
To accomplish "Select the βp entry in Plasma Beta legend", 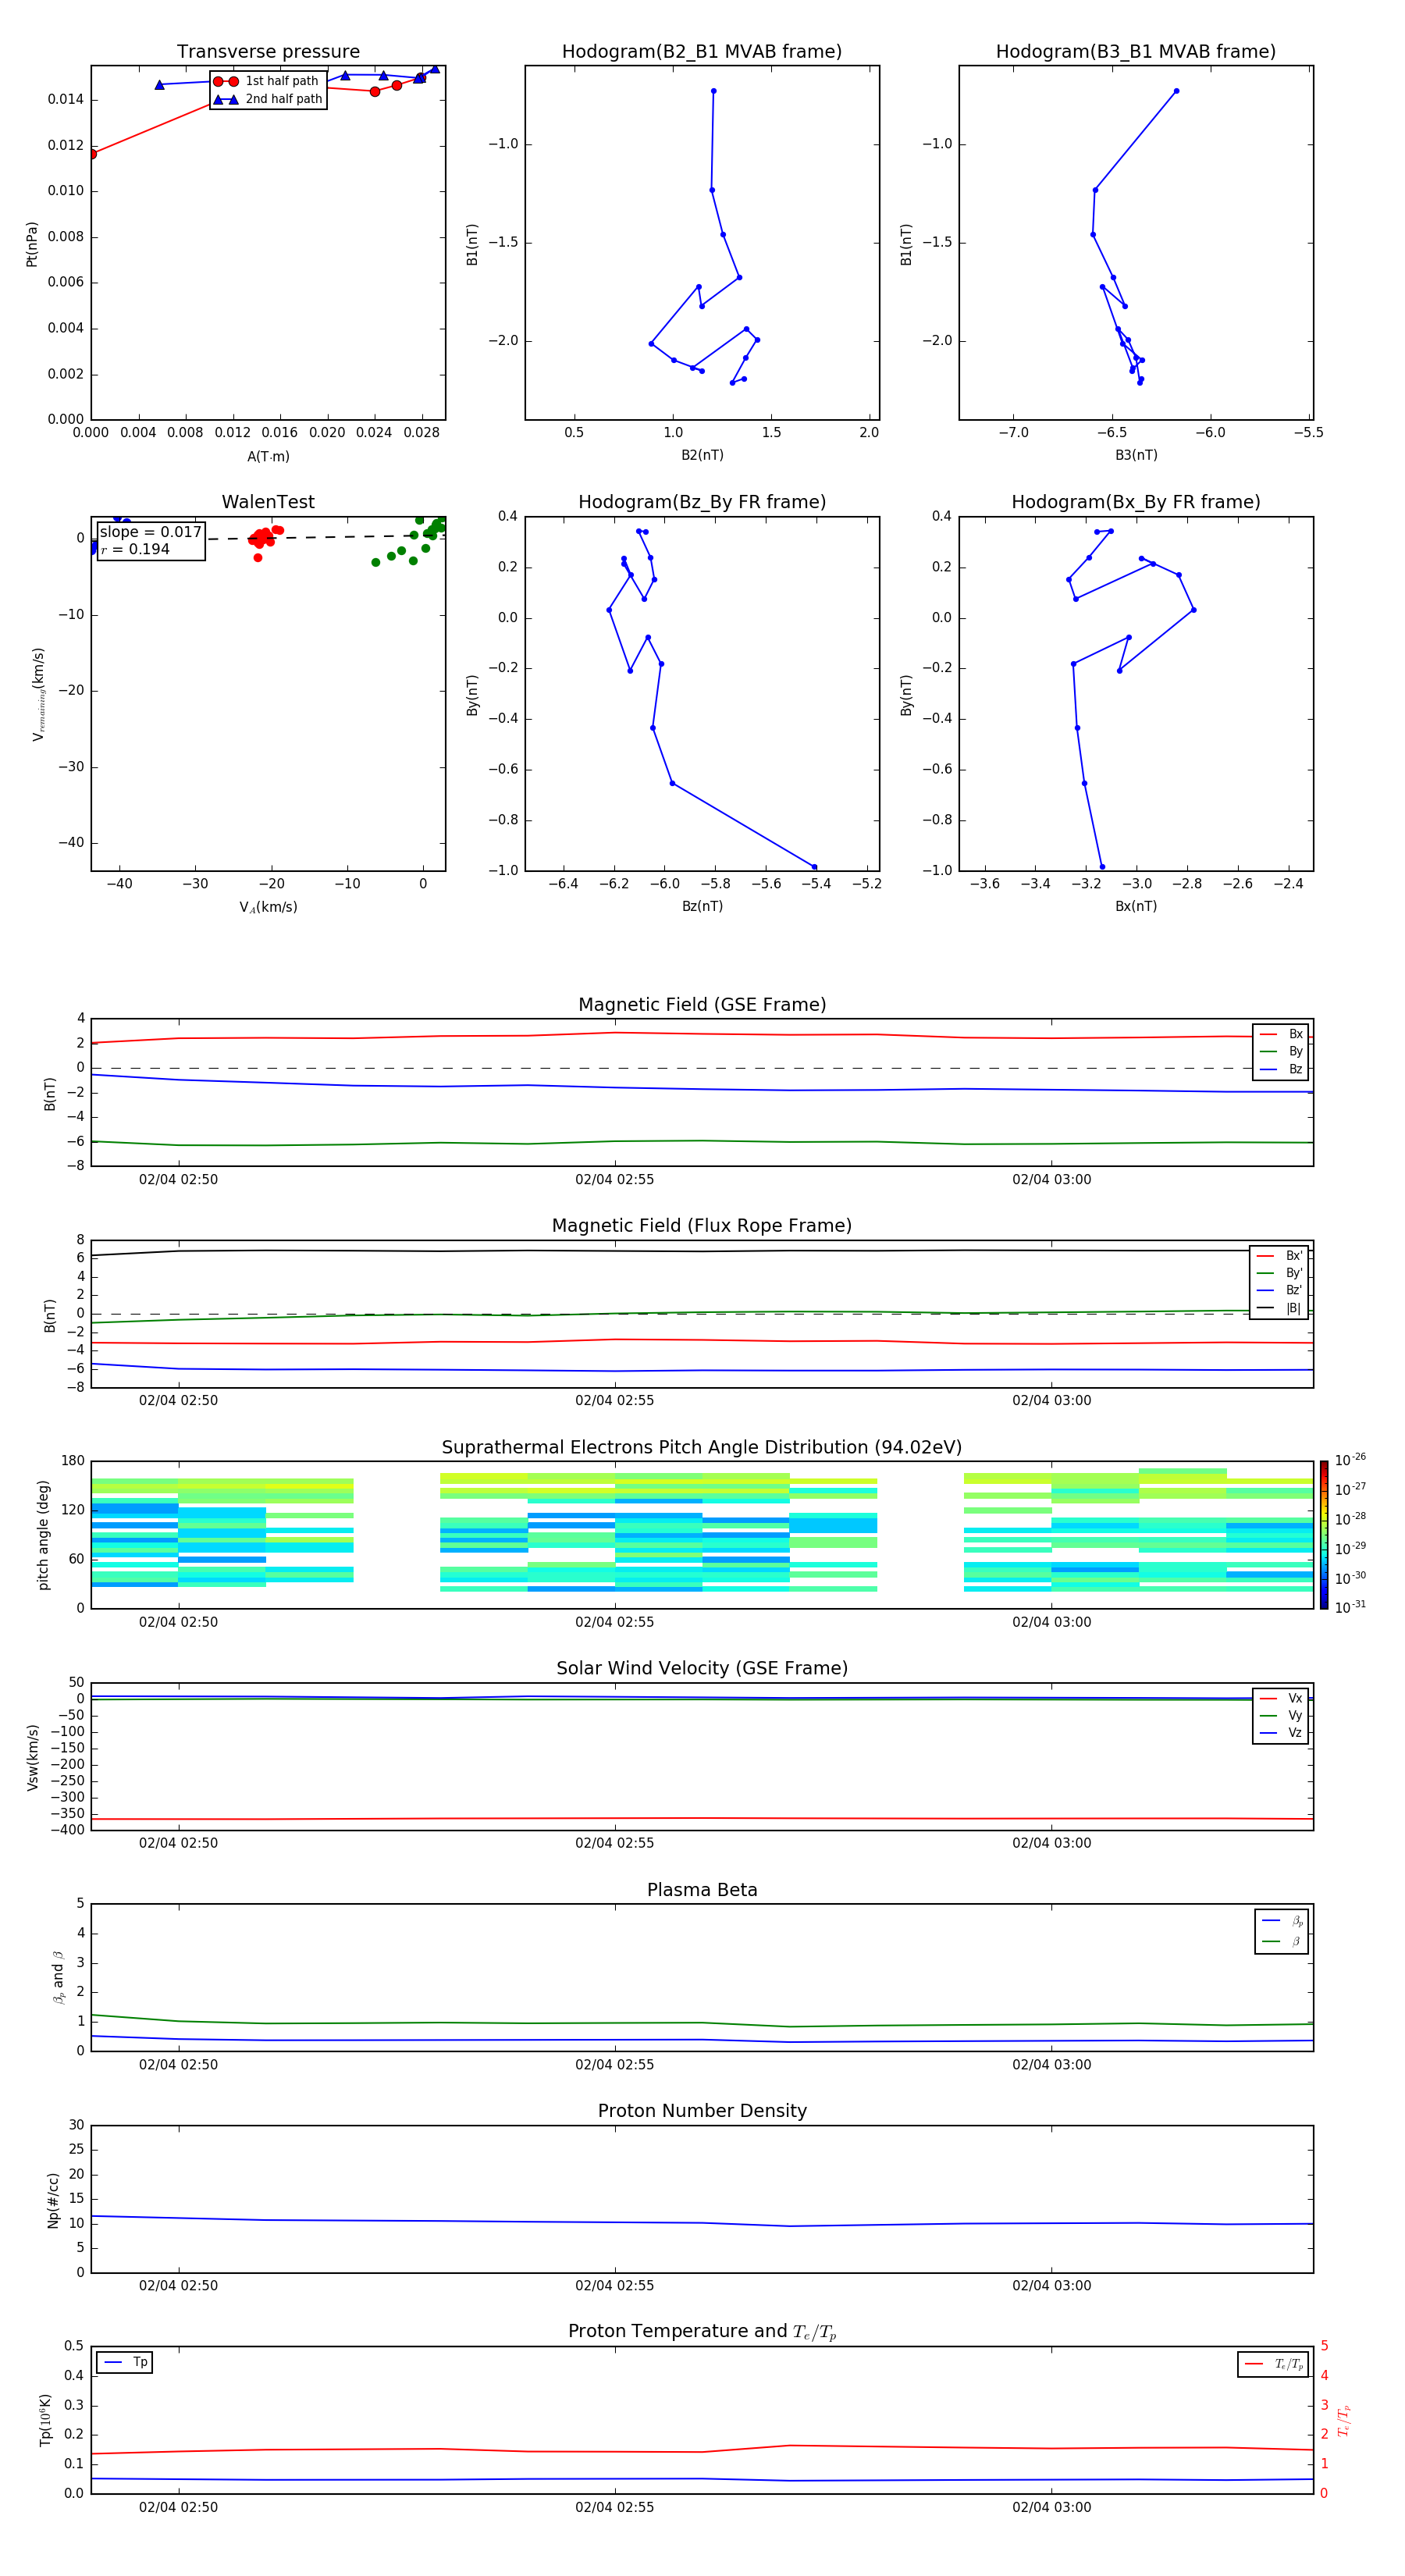I will (1282, 1921).
